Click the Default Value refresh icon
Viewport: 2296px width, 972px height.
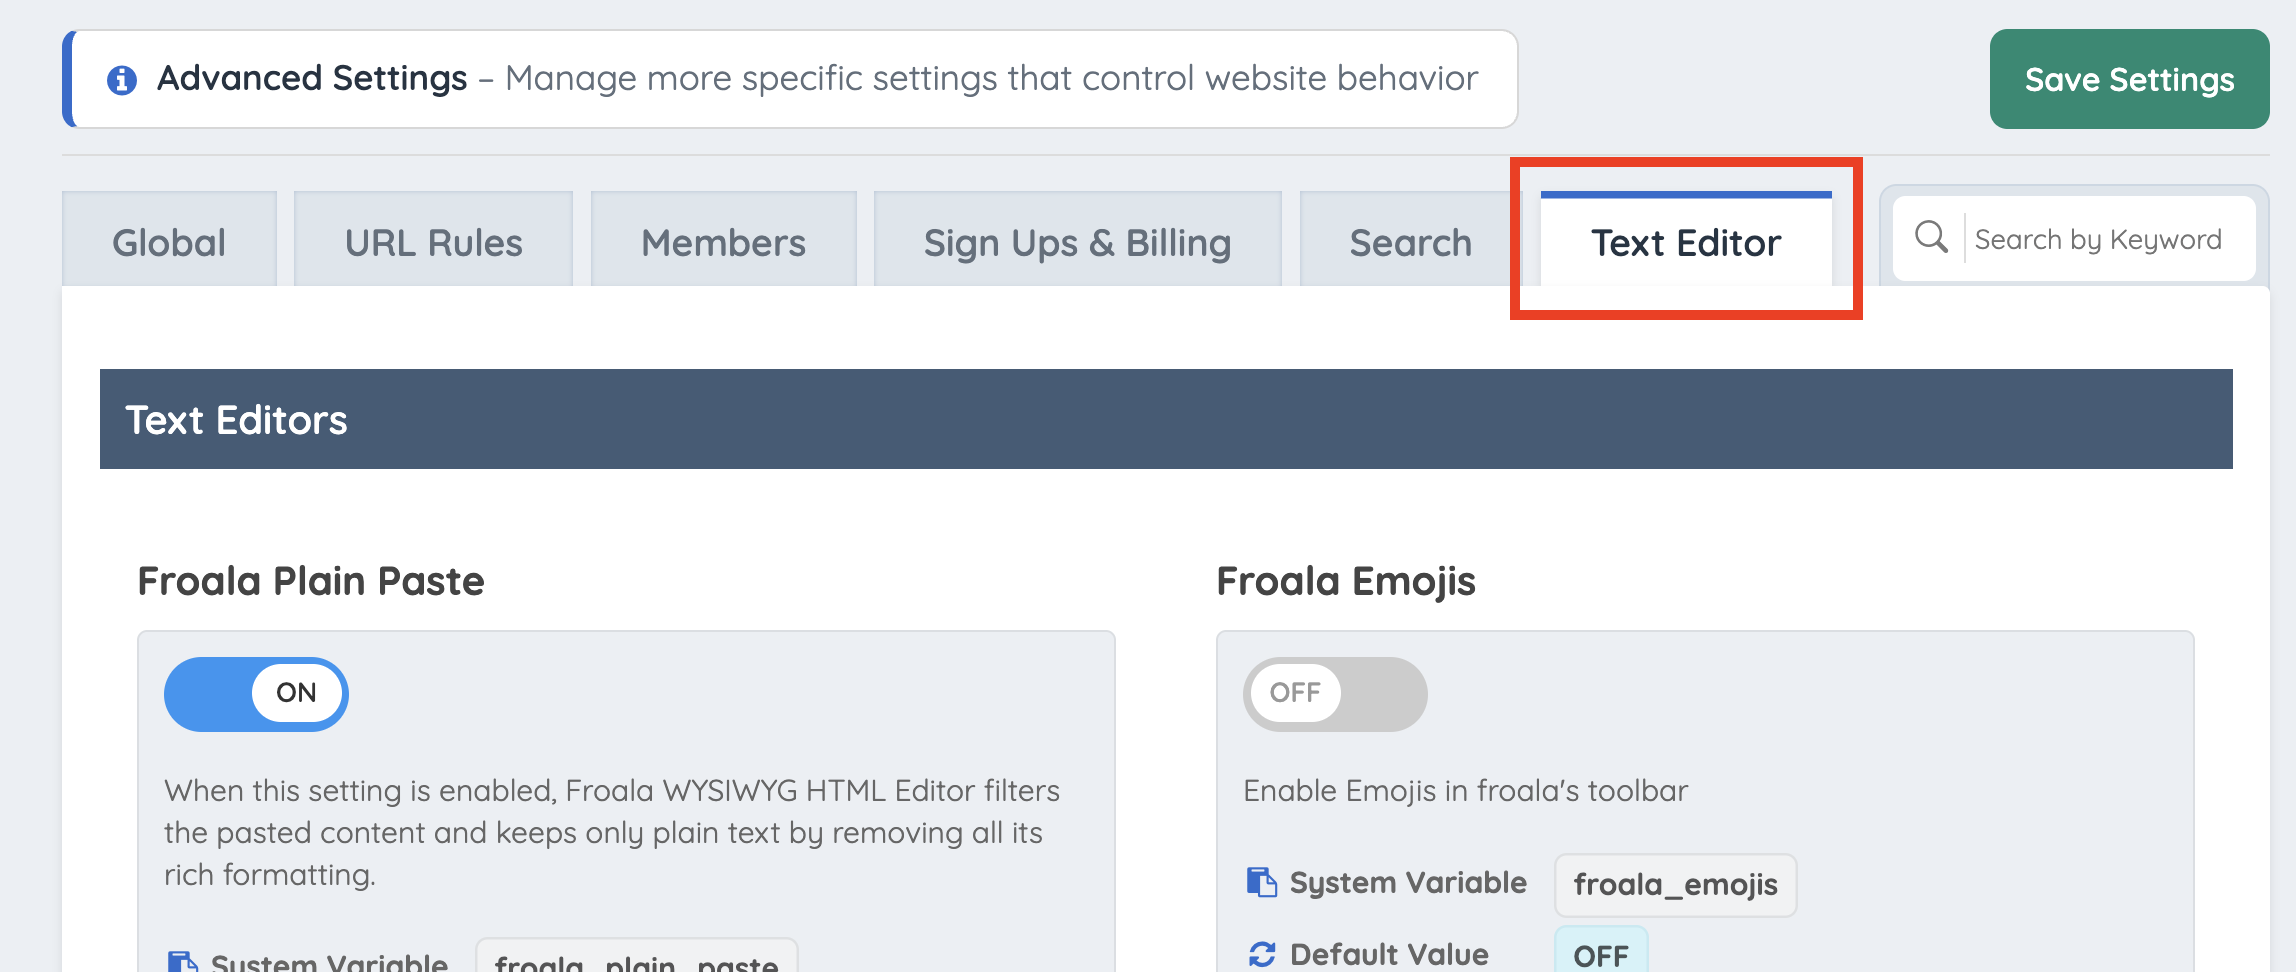[1262, 955]
